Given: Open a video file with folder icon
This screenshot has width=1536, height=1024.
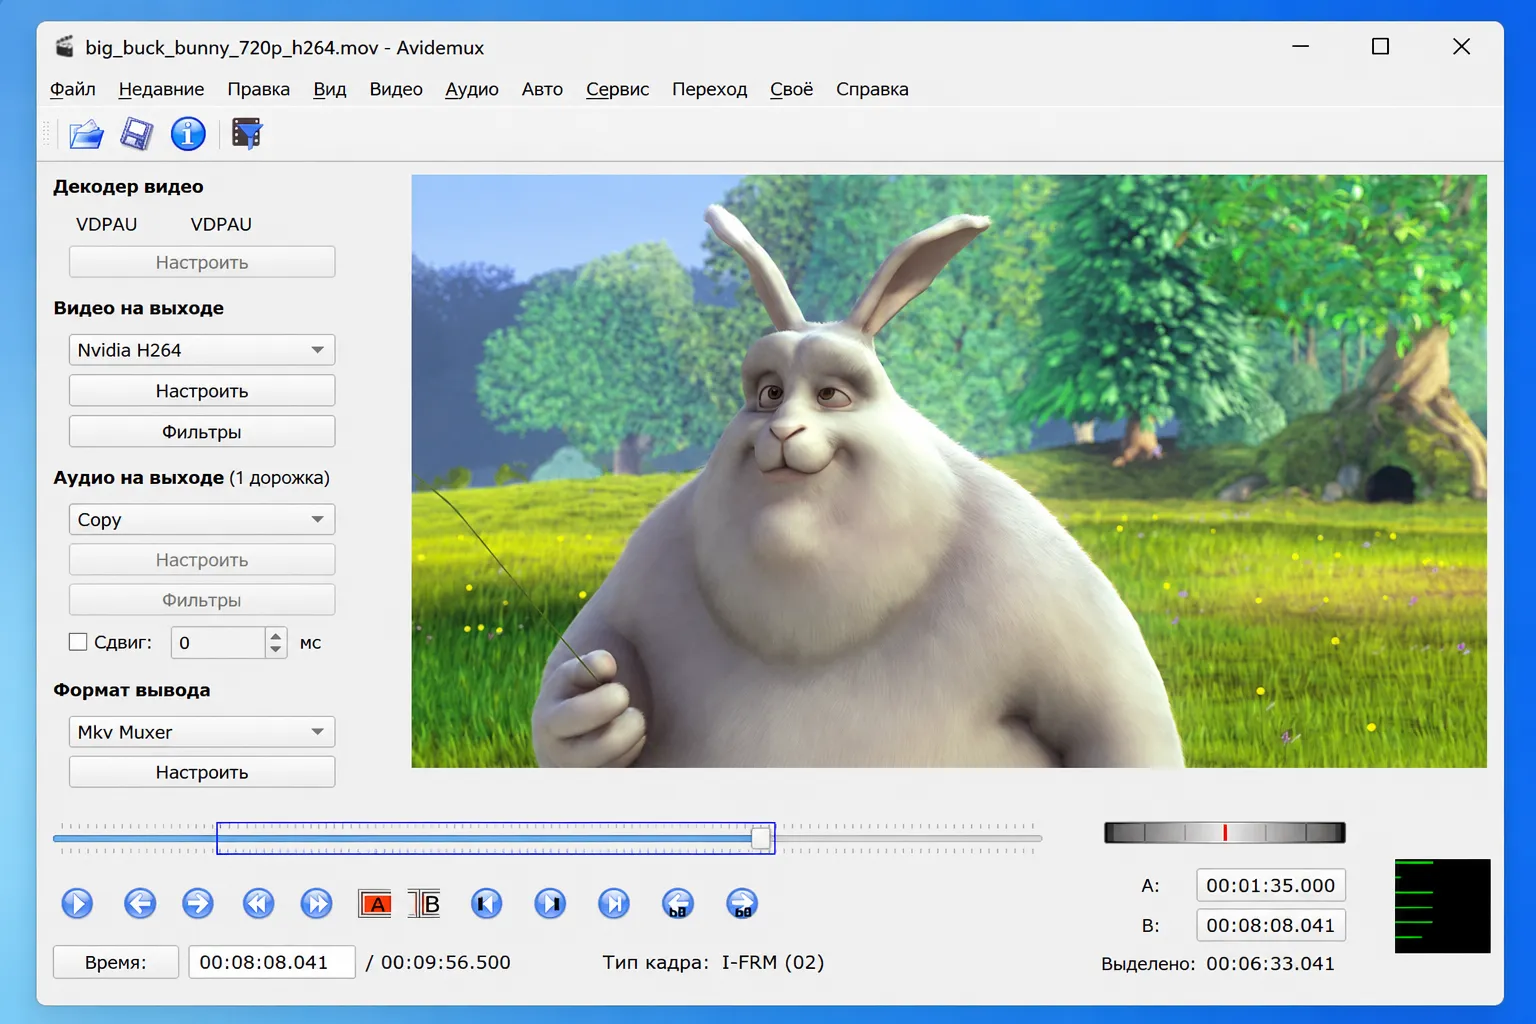Looking at the screenshot, I should pyautogui.click(x=86, y=134).
